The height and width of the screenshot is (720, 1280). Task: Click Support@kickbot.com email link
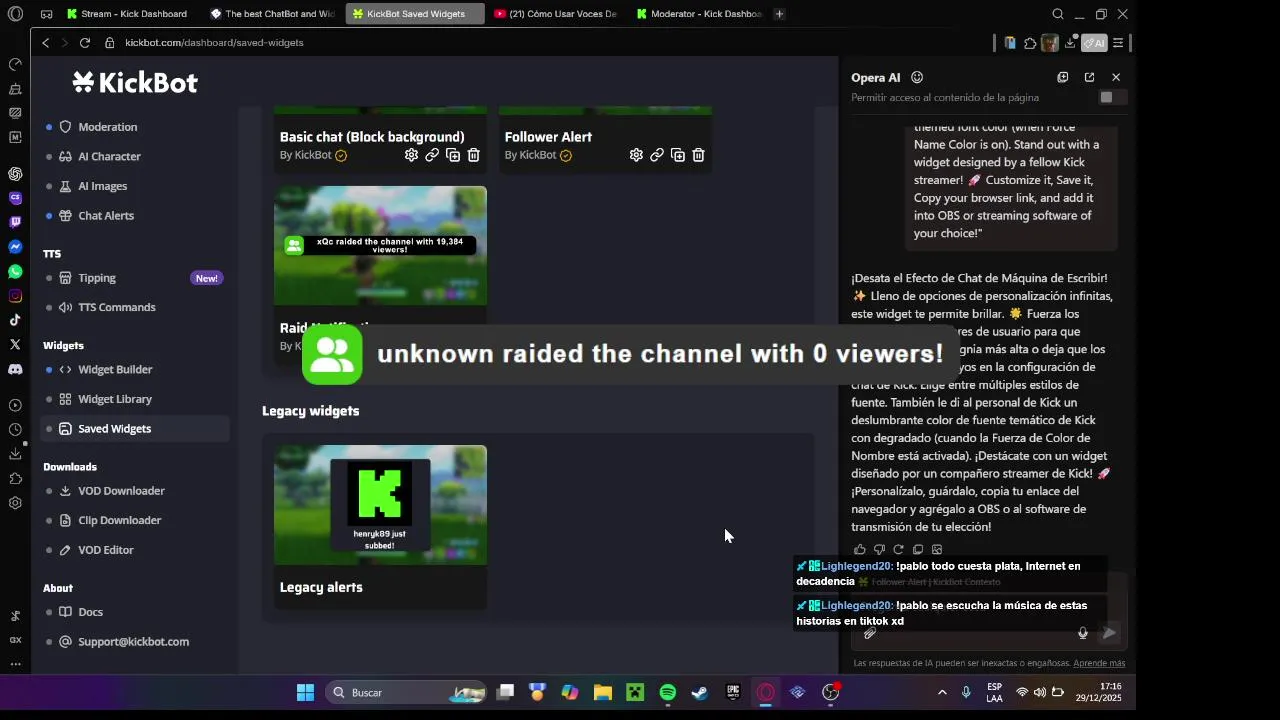(x=135, y=641)
